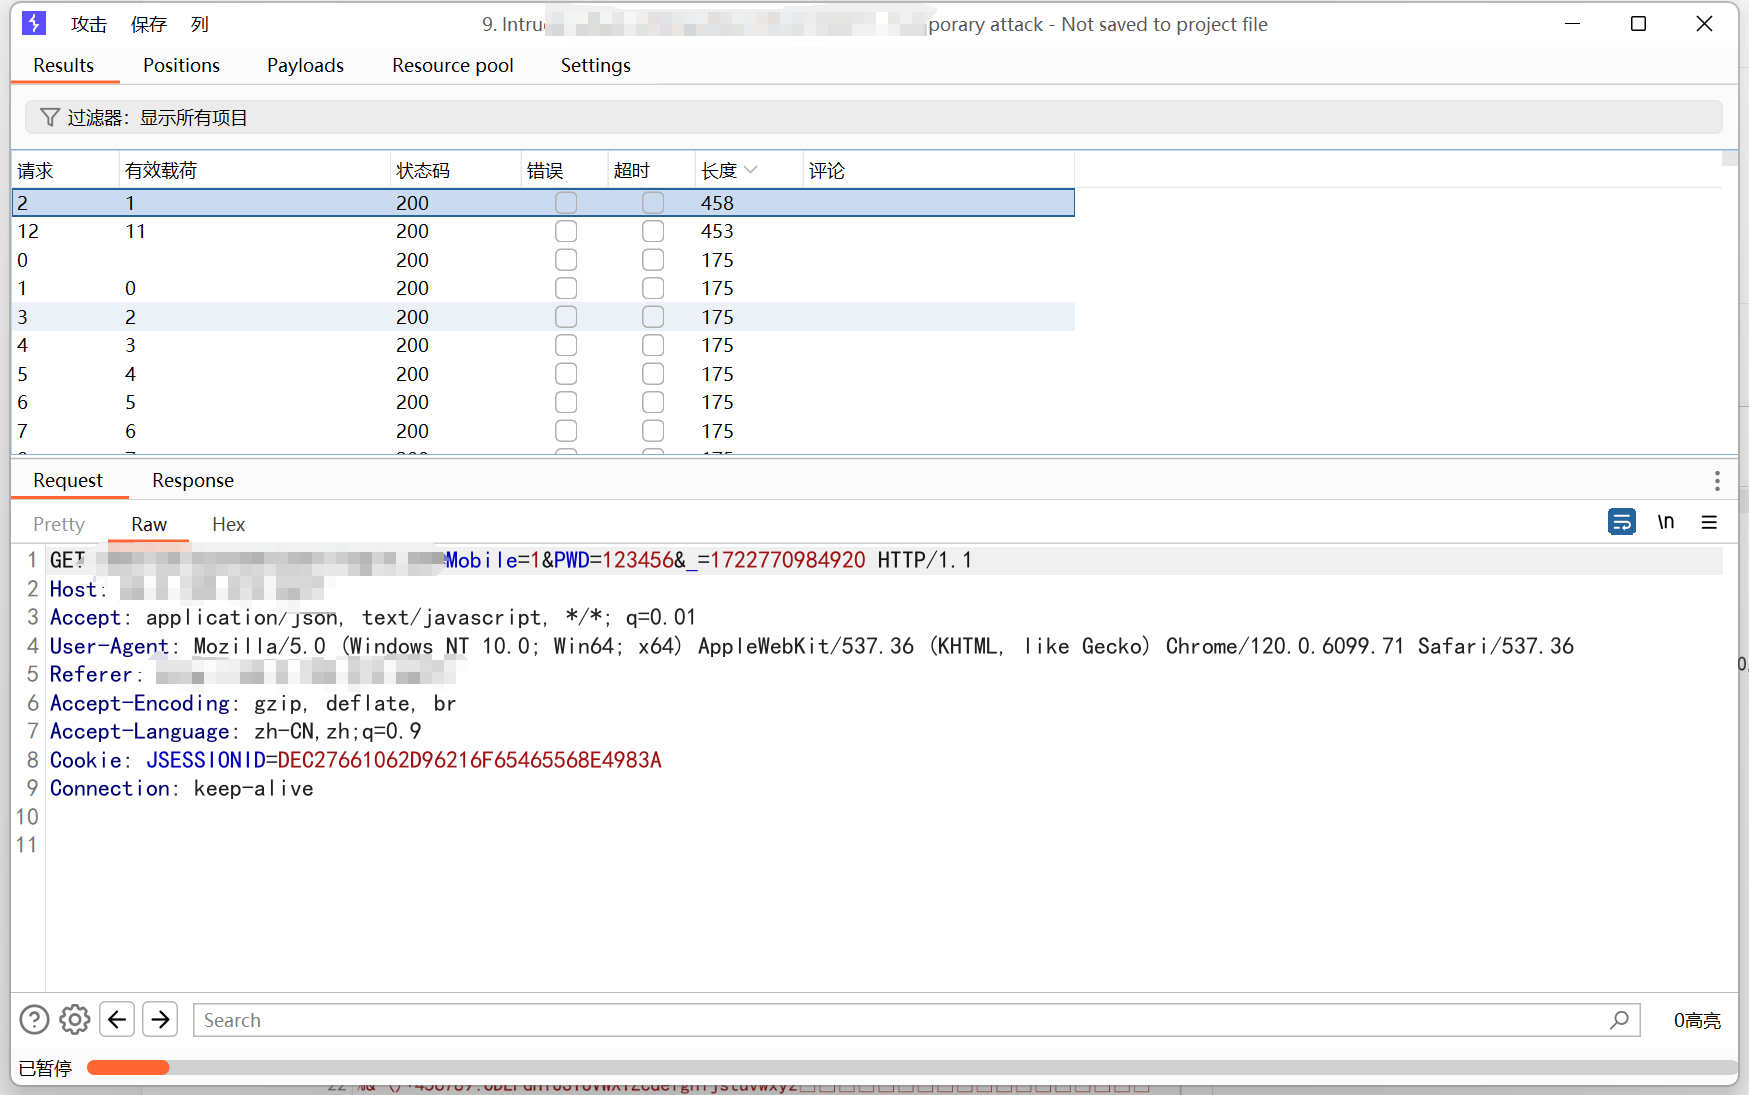
Task: Switch to the Payloads tab
Action: 305,65
